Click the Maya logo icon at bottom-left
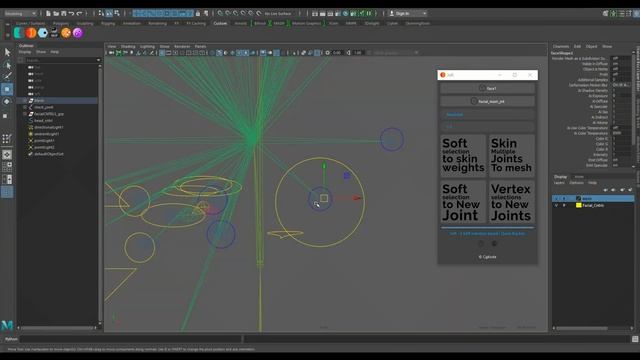640x360 pixels. (x=7, y=325)
